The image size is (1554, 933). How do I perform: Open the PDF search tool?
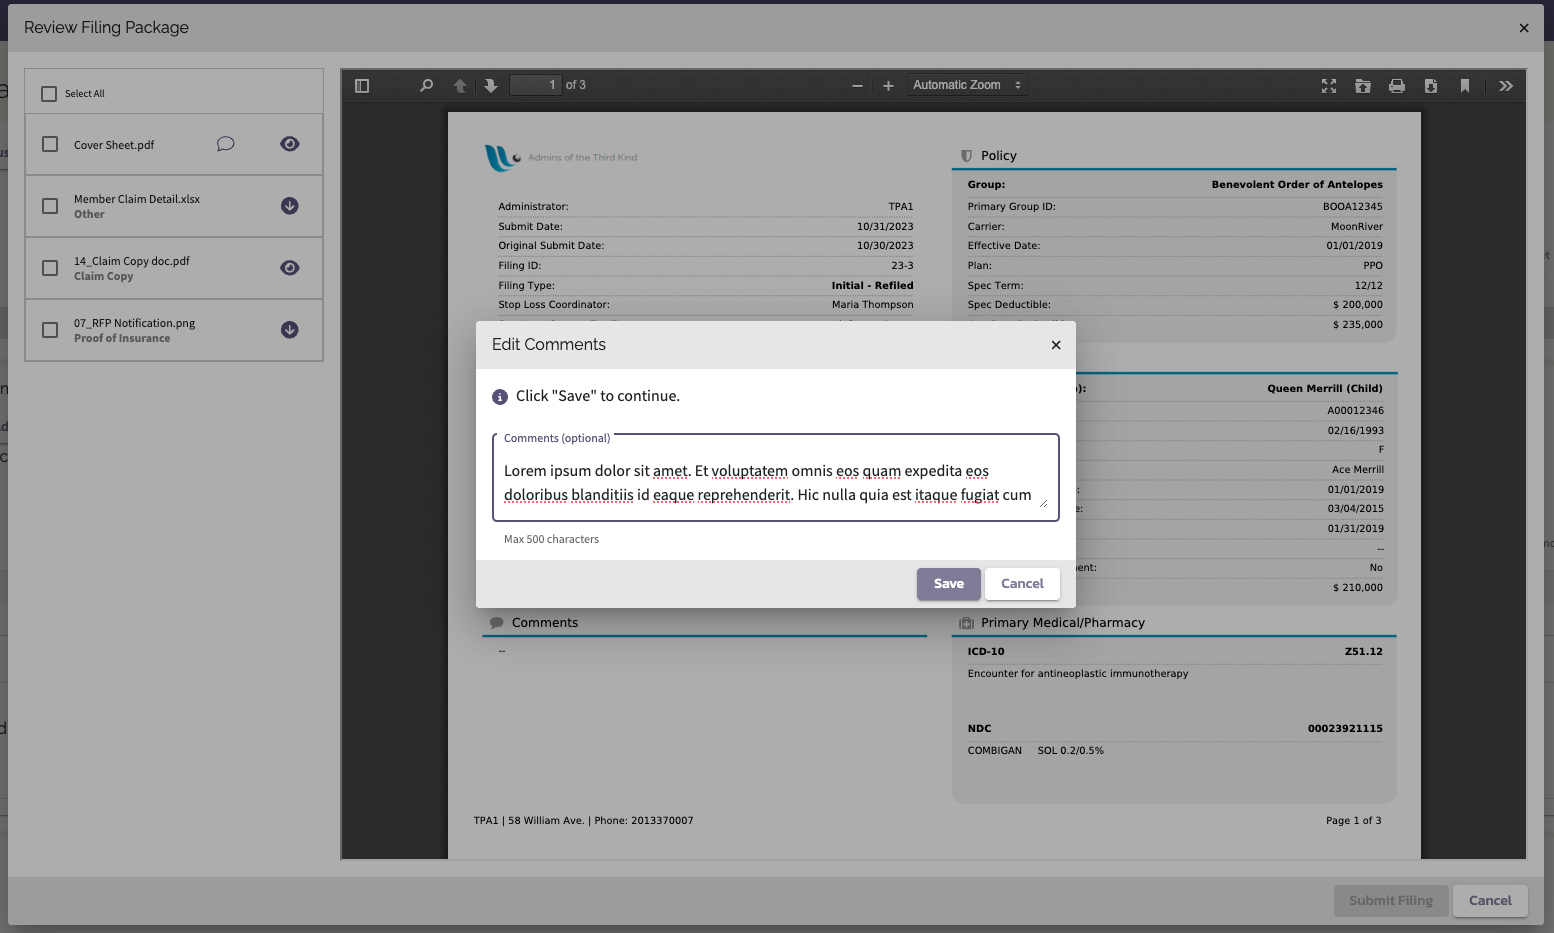[x=426, y=85]
